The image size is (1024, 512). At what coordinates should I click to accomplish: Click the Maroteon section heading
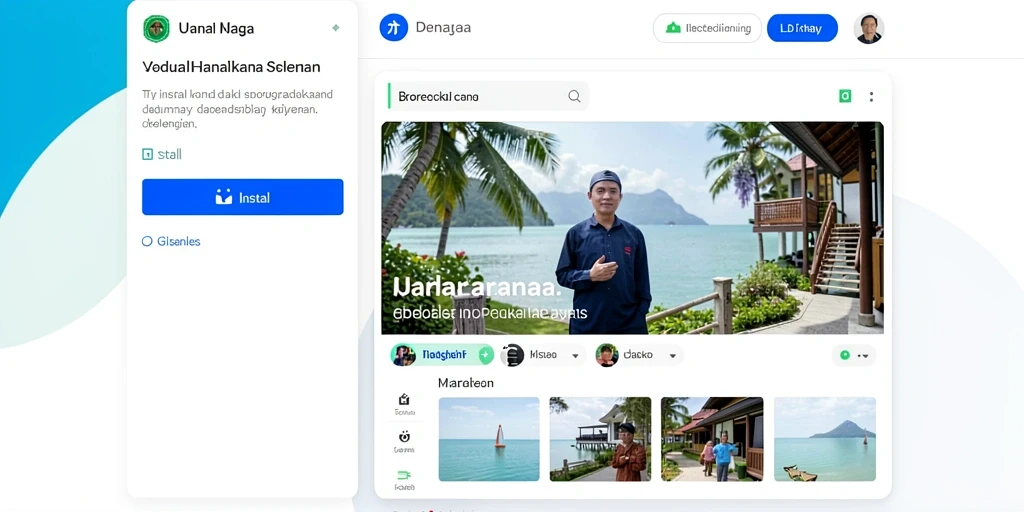pos(466,383)
